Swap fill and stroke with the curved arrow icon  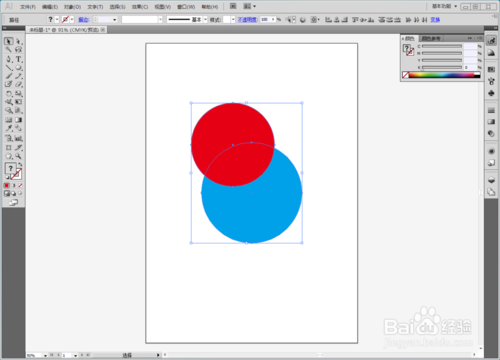coord(20,165)
